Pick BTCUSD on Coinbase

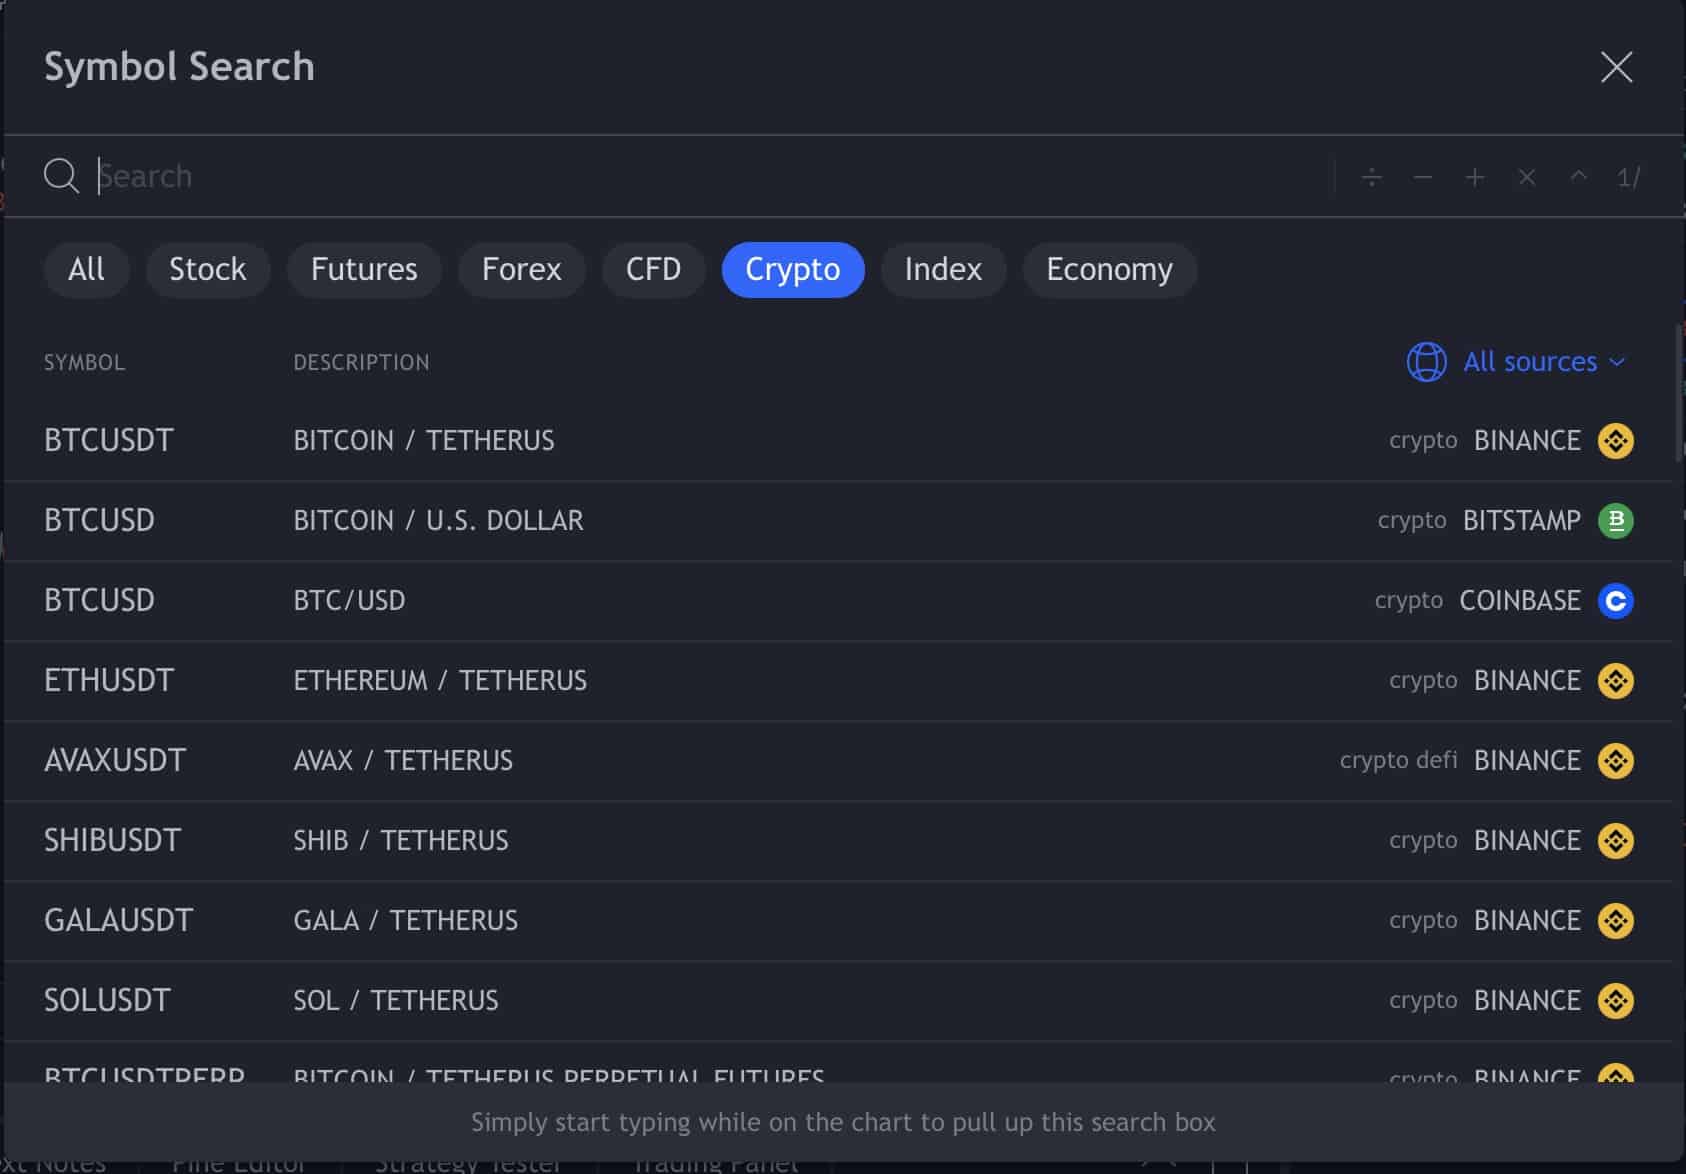pyautogui.click(x=838, y=601)
